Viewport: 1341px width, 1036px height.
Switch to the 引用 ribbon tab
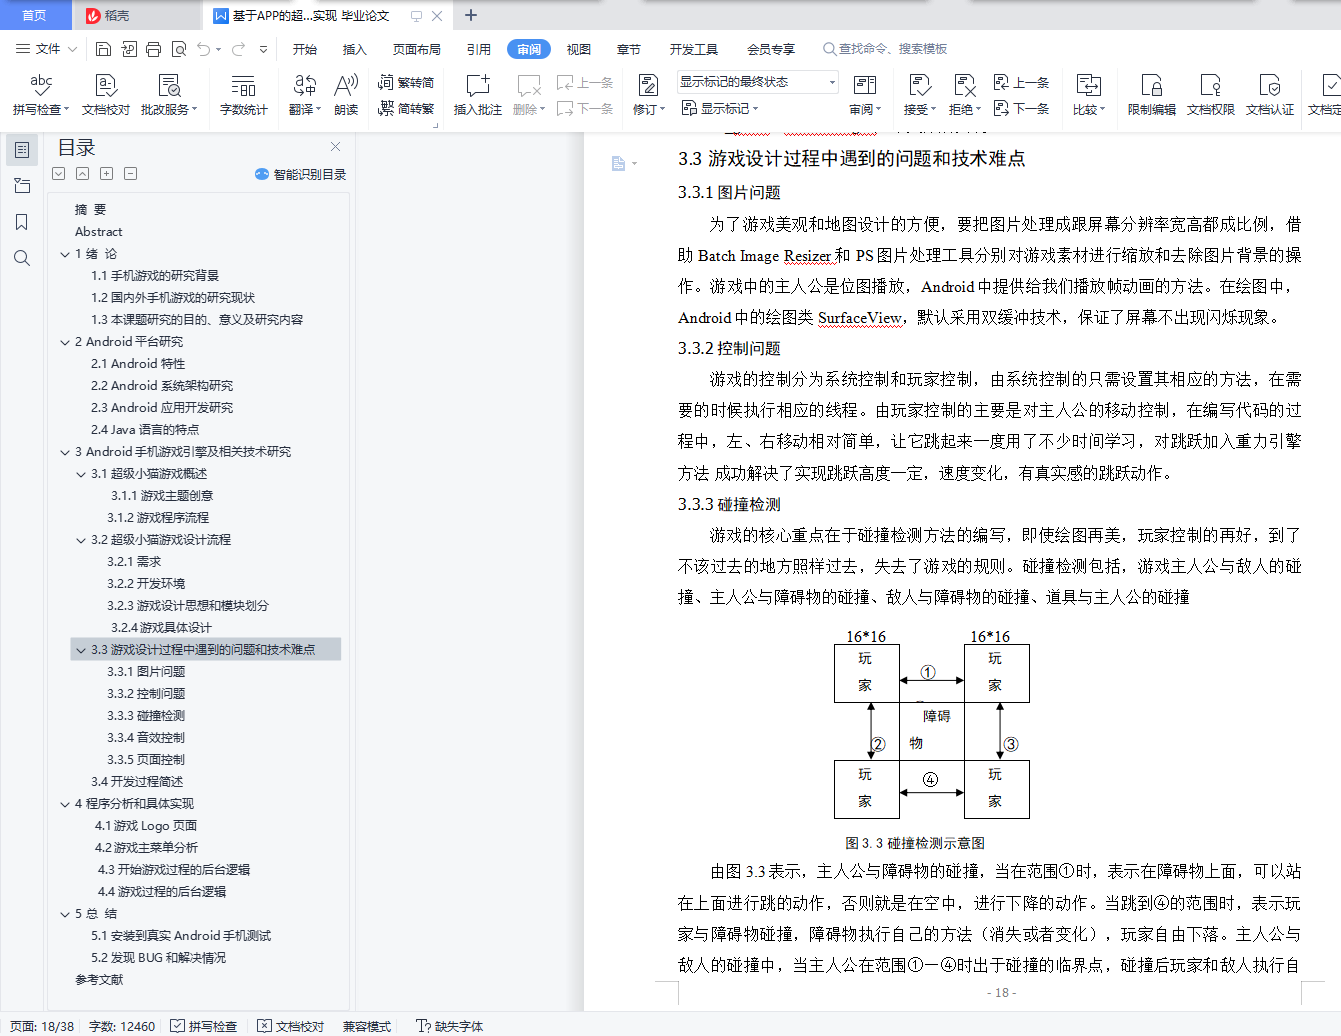479,49
